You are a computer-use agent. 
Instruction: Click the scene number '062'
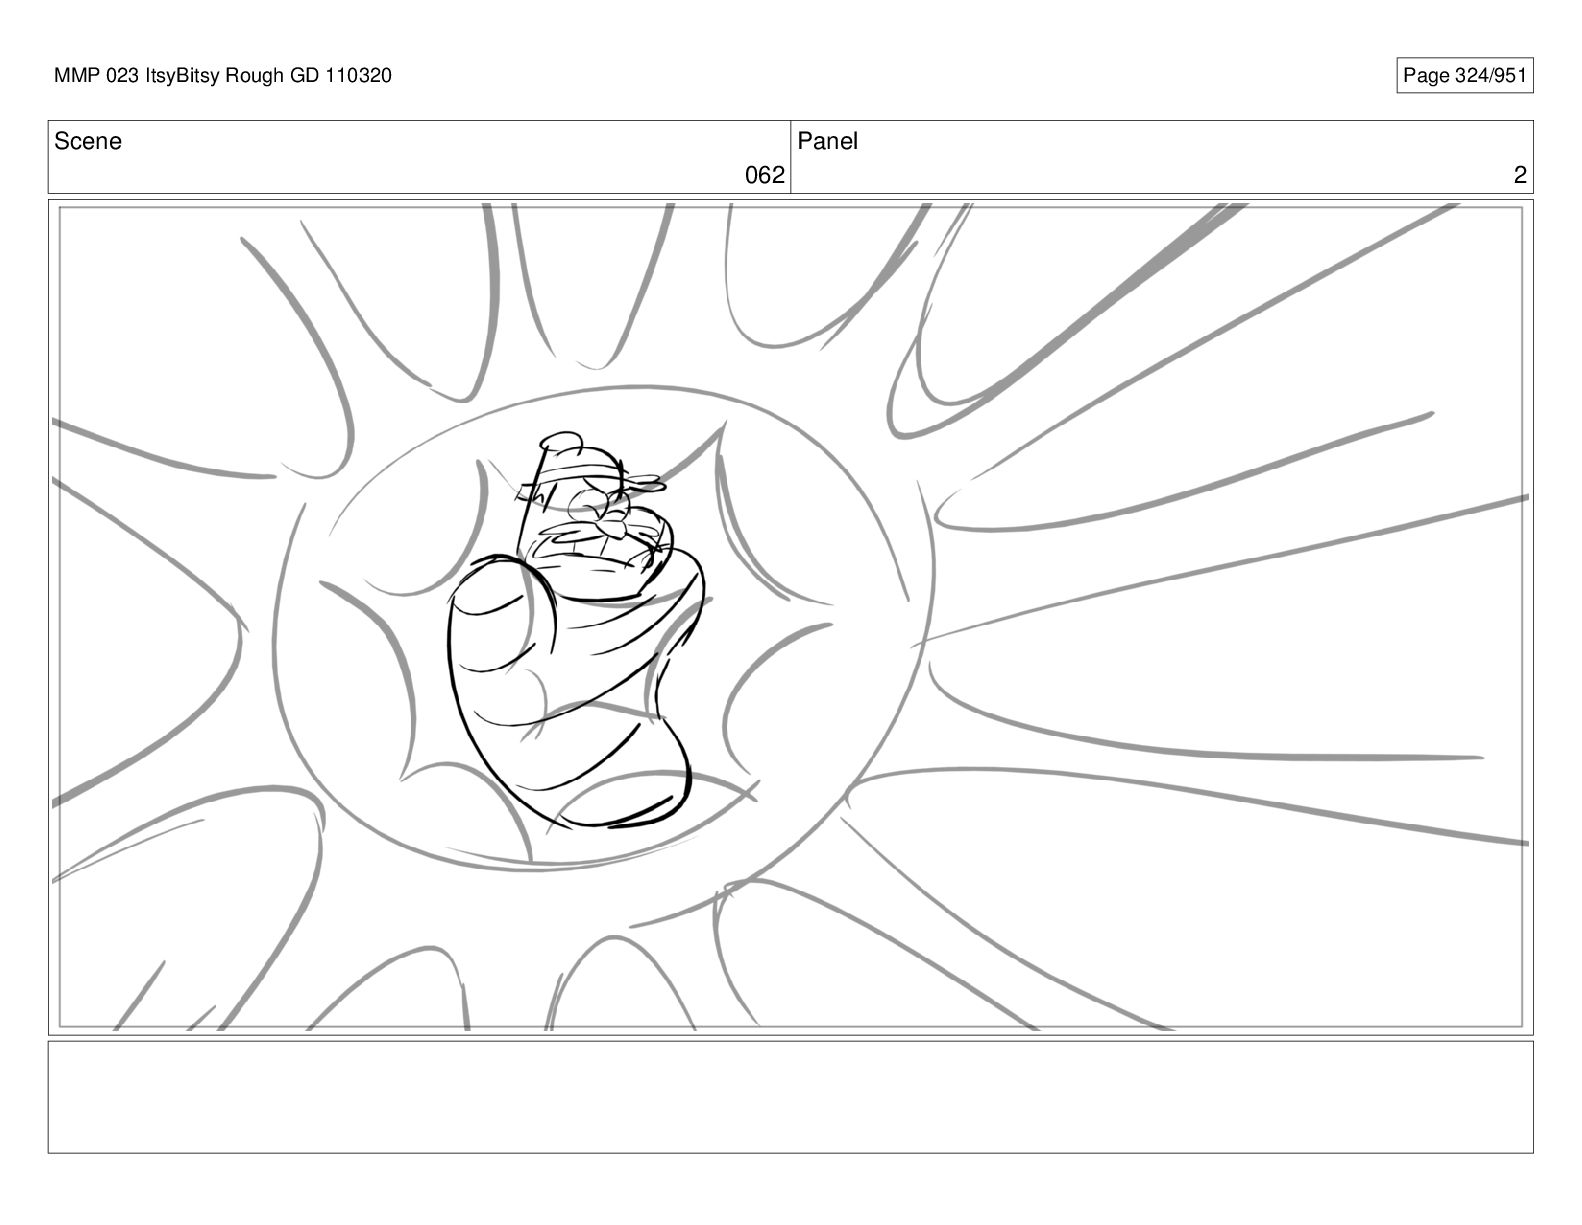click(x=765, y=176)
